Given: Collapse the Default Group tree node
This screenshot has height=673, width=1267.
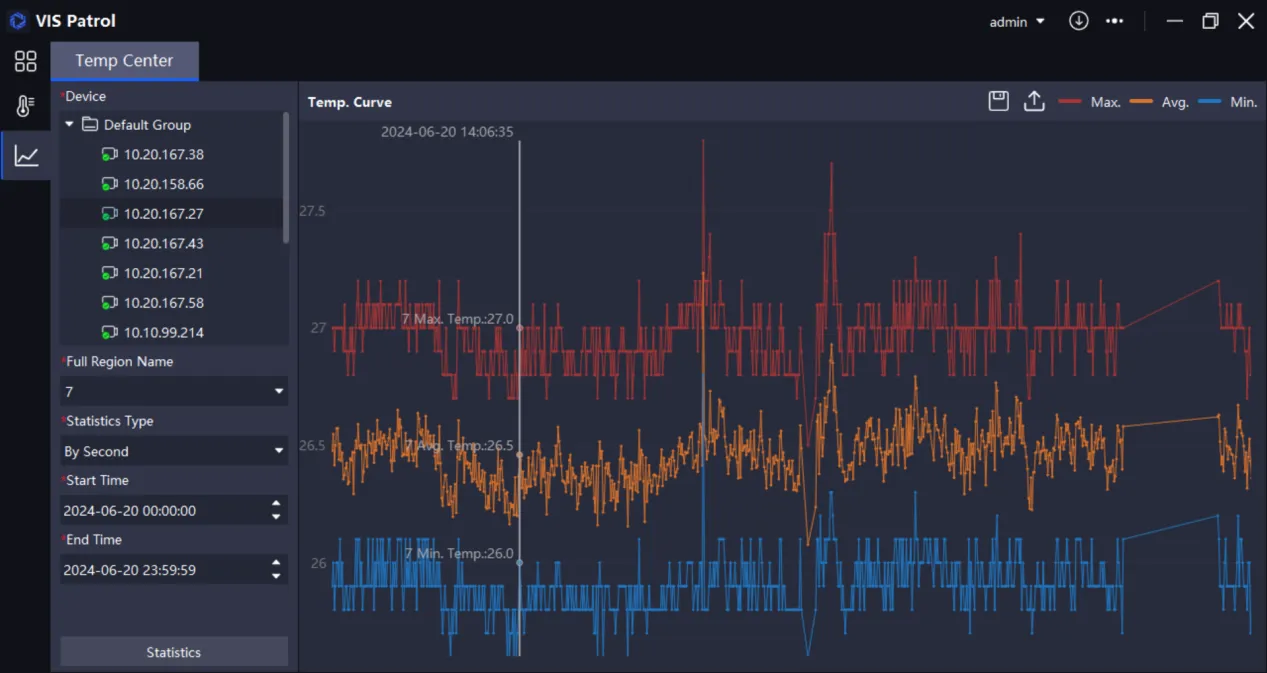Looking at the screenshot, I should [x=69, y=125].
